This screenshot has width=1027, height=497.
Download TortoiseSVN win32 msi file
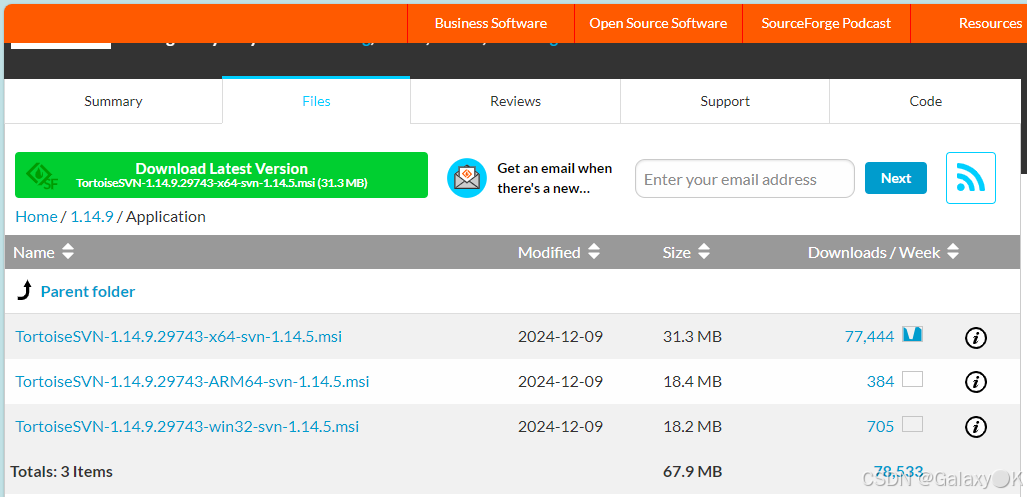click(187, 427)
